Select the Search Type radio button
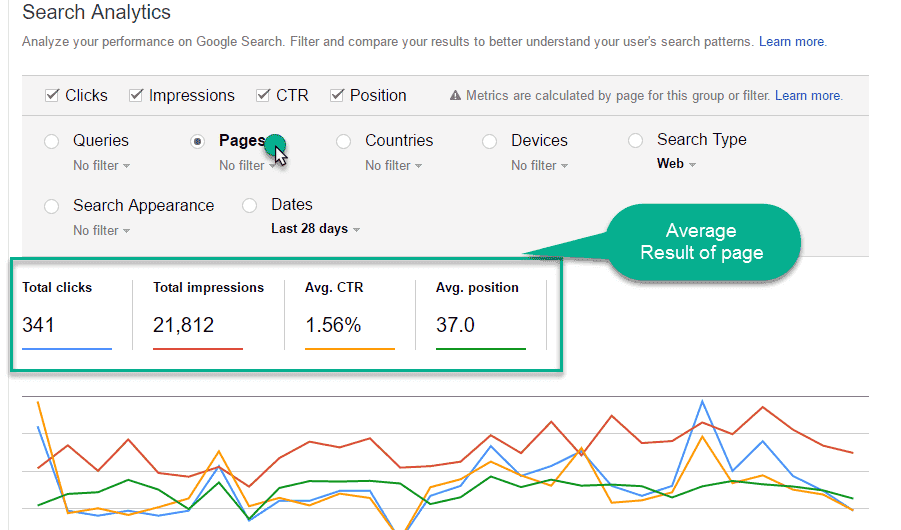The height and width of the screenshot is (530, 901). point(636,141)
